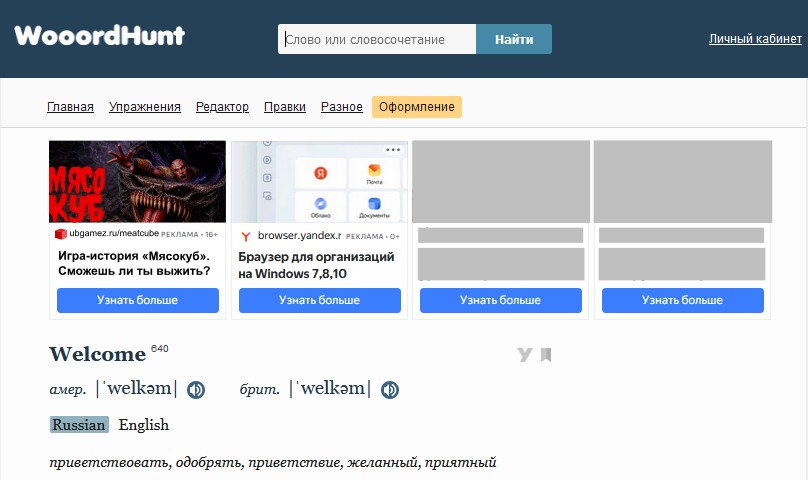Click the fourth gray placeholder ad image
Screen dimensions: 808x480
[x=683, y=181]
